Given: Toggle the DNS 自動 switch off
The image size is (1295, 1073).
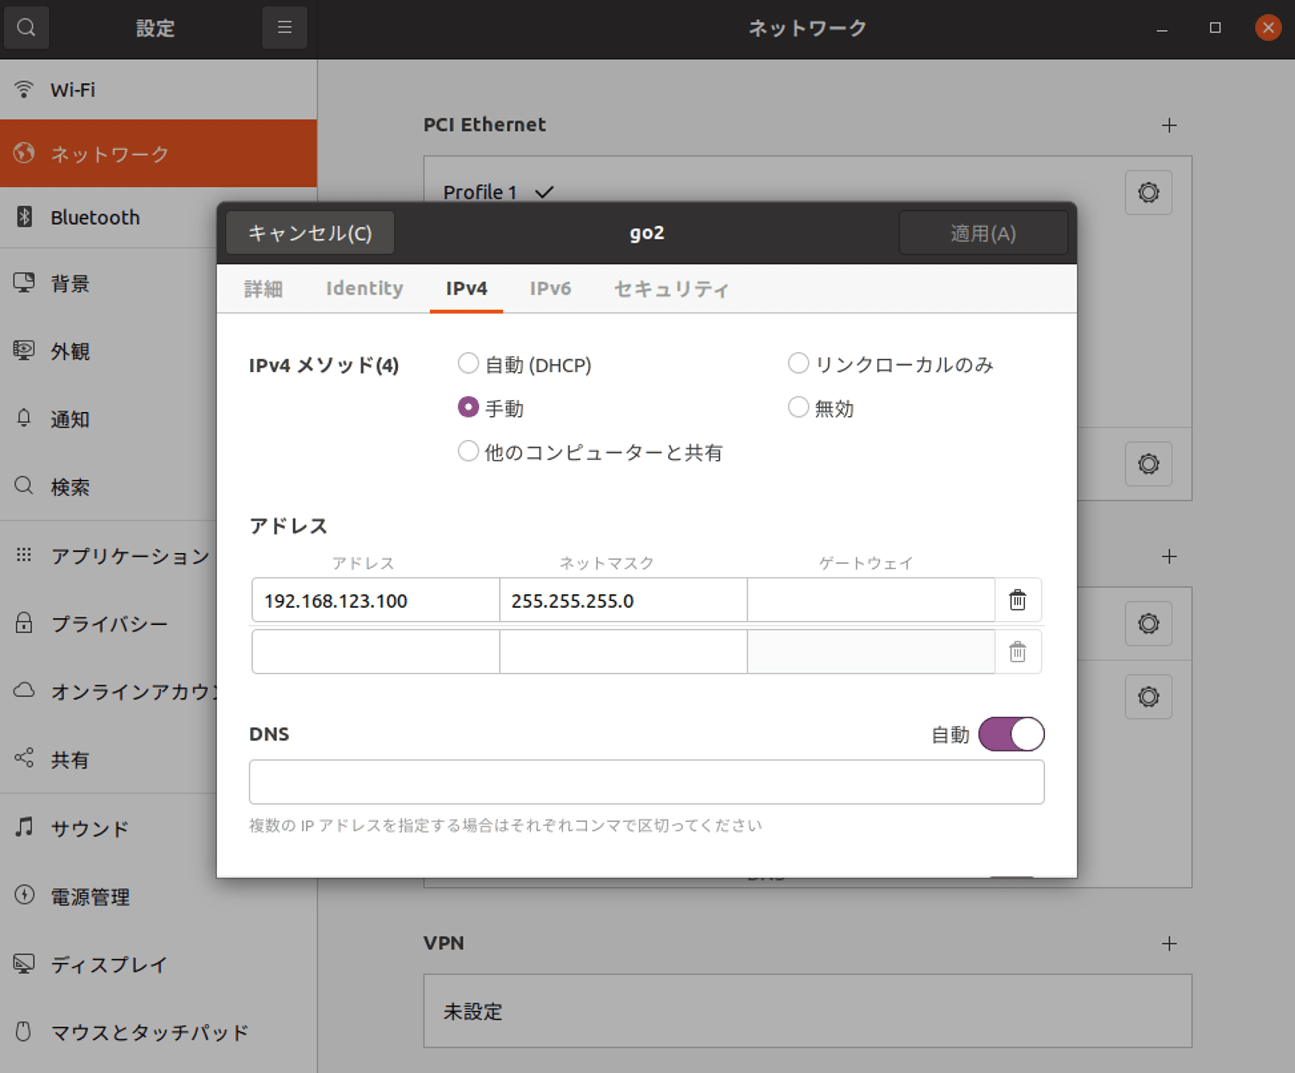Looking at the screenshot, I should pos(1011,734).
